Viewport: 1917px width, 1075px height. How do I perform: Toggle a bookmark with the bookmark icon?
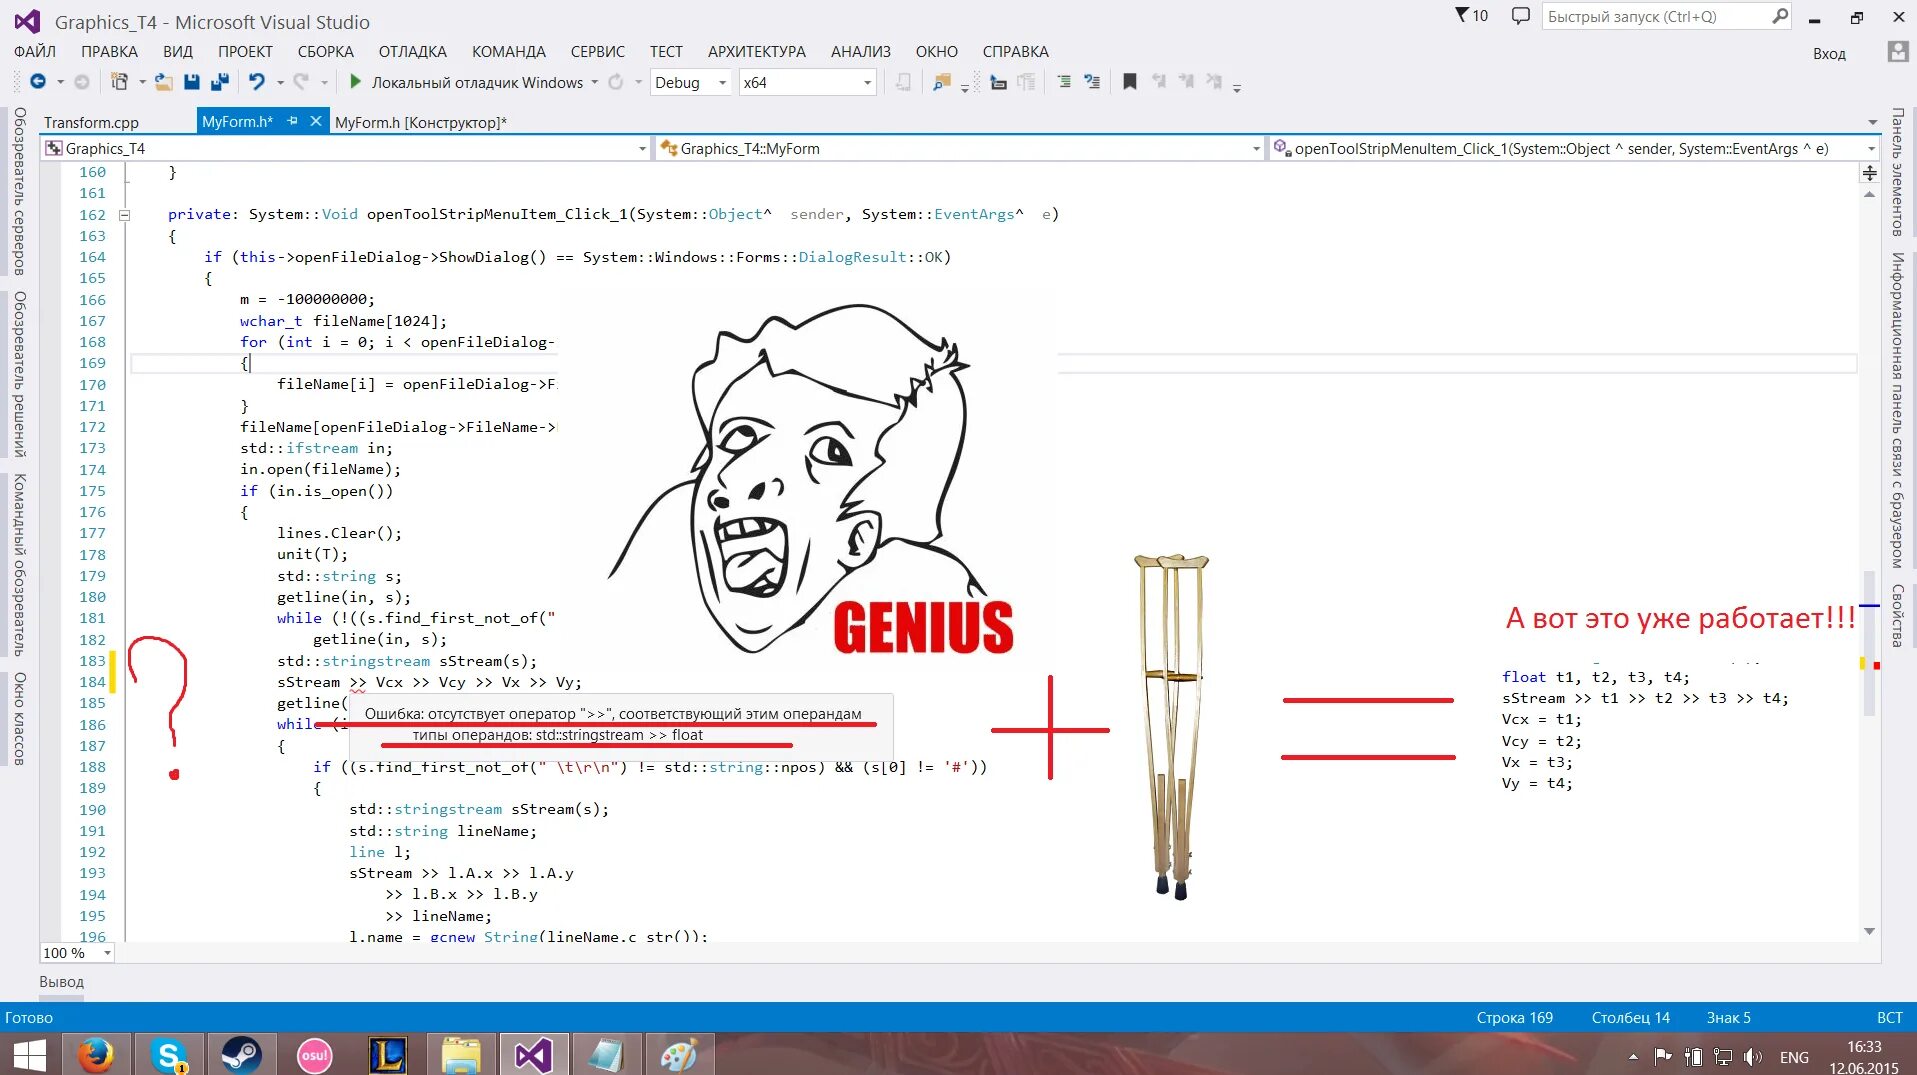click(x=1130, y=82)
